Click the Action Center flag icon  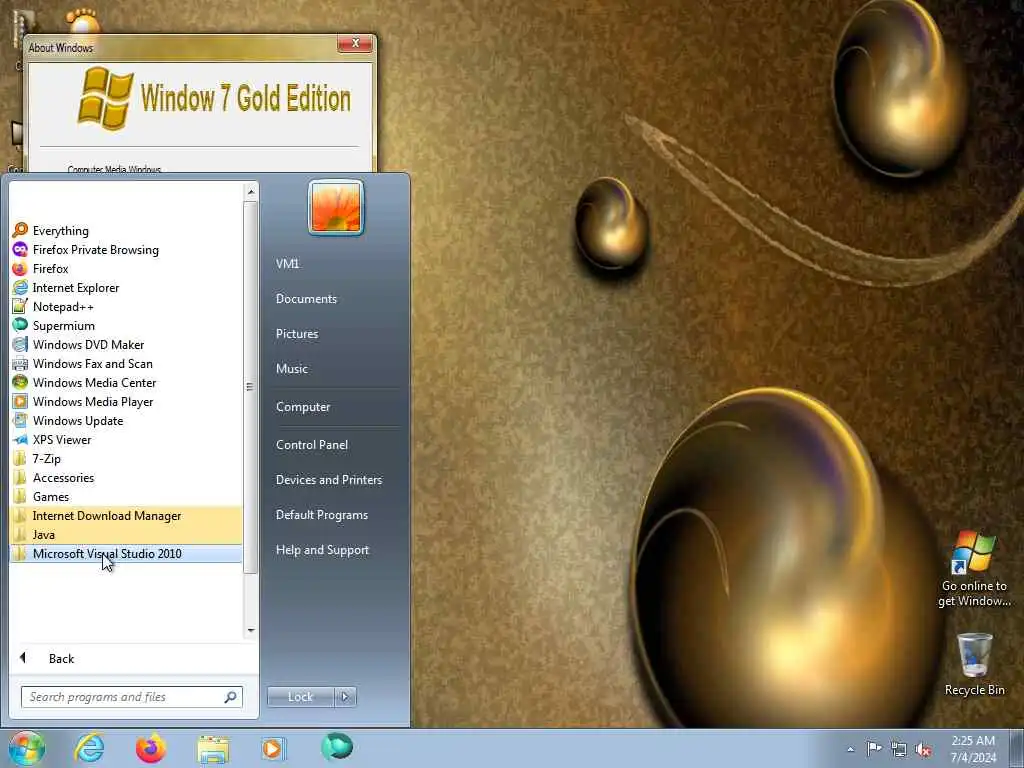[874, 748]
